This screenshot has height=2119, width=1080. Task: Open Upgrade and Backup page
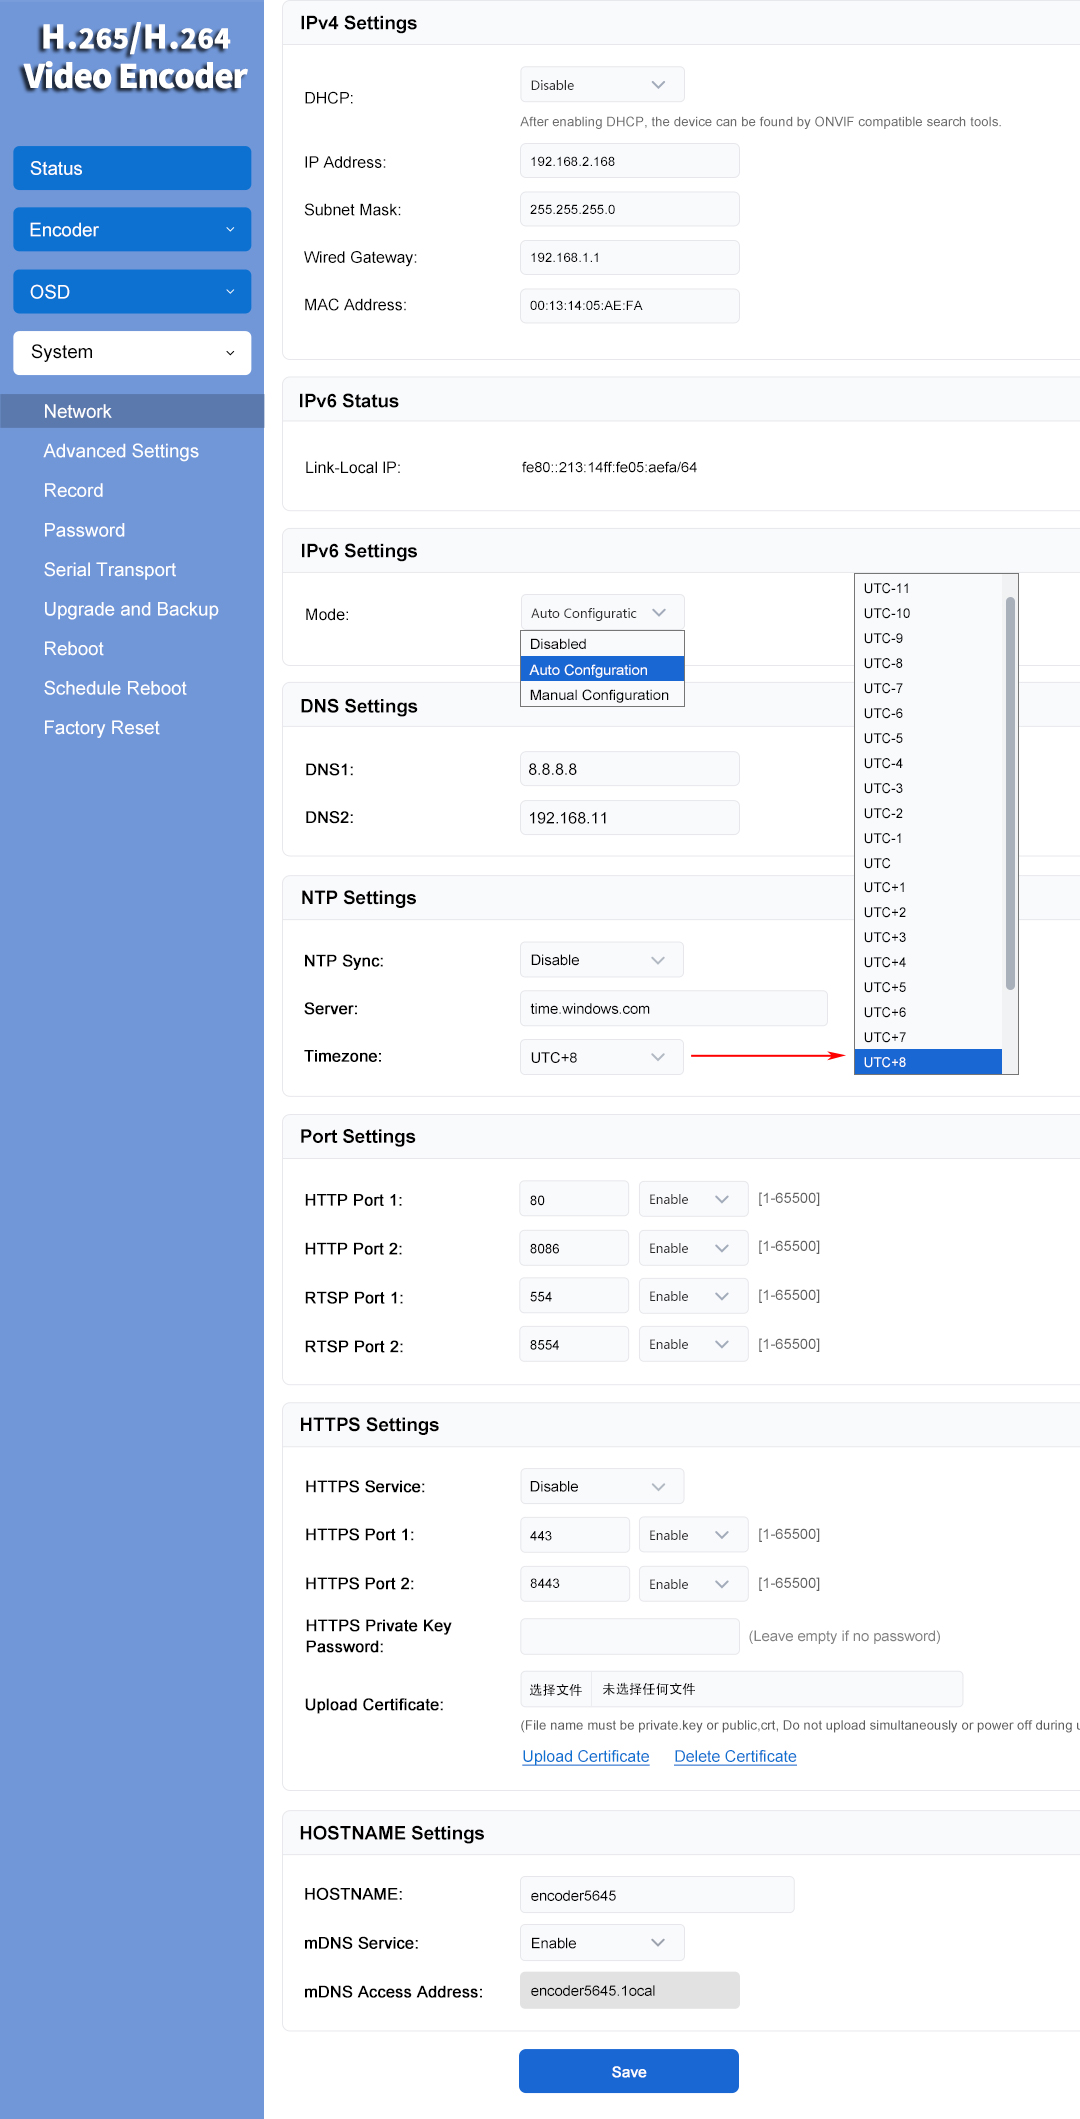(x=131, y=609)
